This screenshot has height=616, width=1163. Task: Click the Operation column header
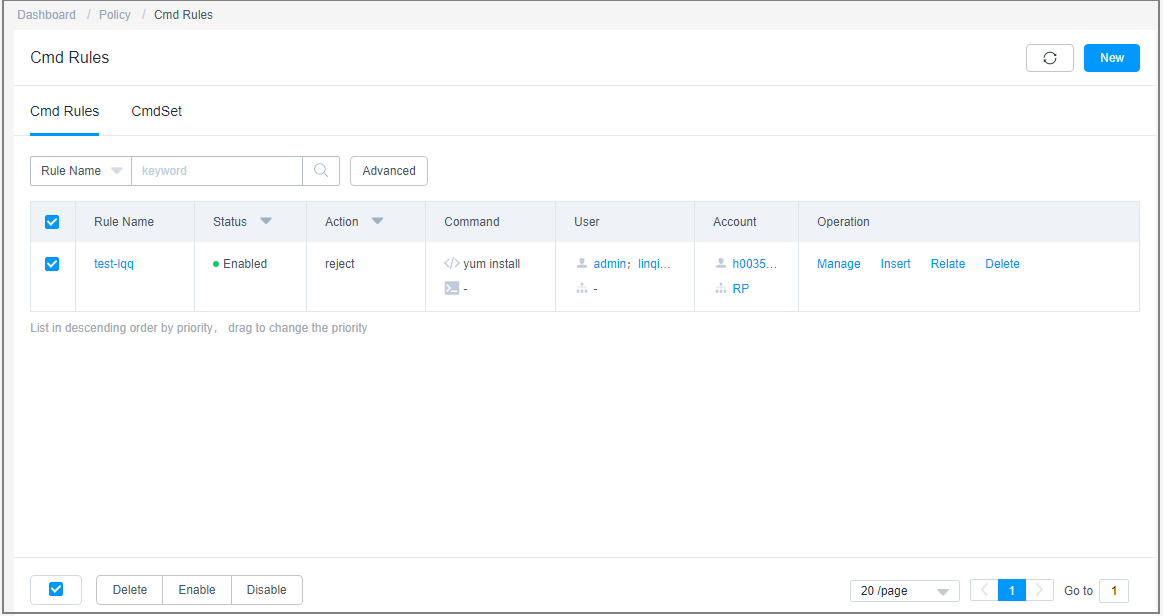tap(843, 222)
